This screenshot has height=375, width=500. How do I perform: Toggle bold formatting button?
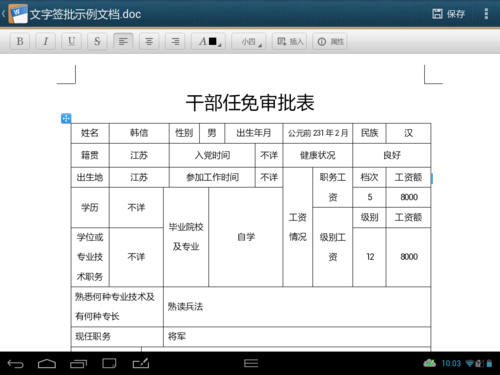(20, 41)
